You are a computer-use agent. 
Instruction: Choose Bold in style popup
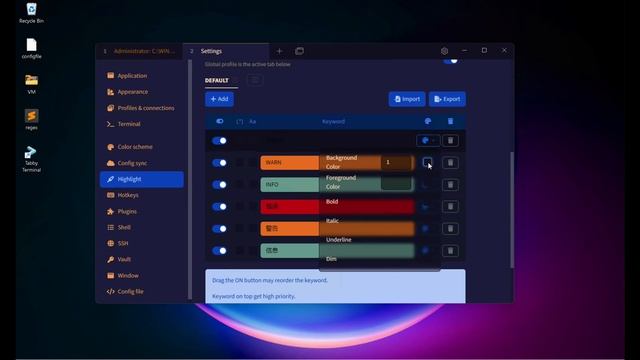[x=332, y=201]
